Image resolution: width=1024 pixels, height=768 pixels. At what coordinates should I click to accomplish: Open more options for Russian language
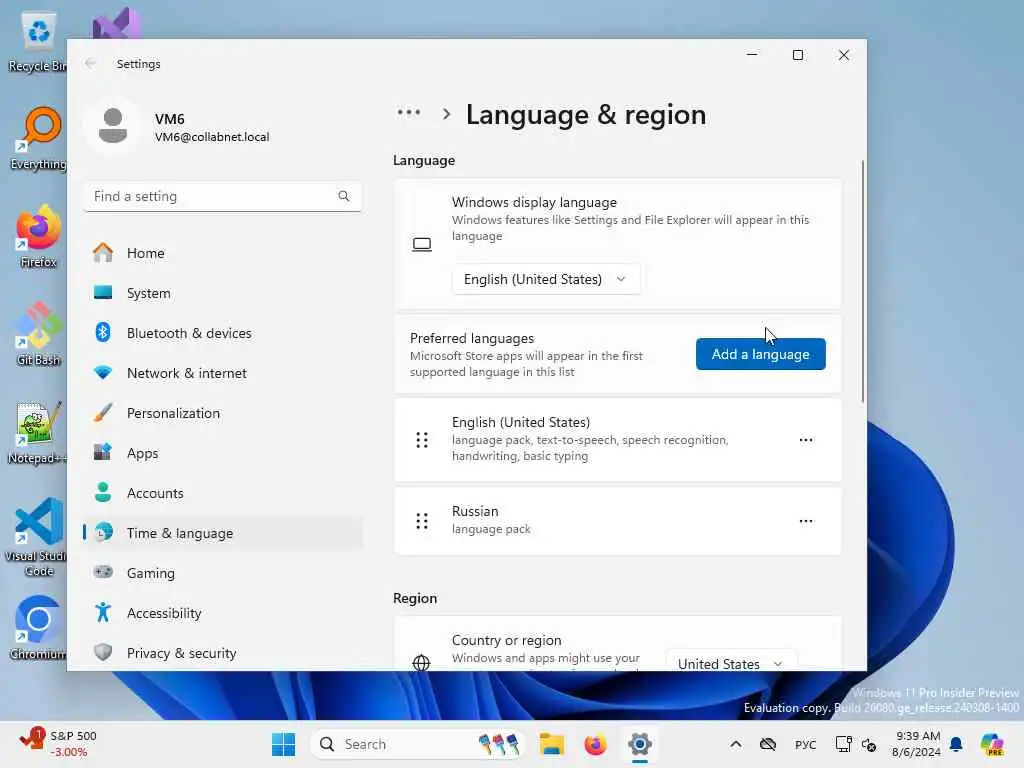click(806, 520)
